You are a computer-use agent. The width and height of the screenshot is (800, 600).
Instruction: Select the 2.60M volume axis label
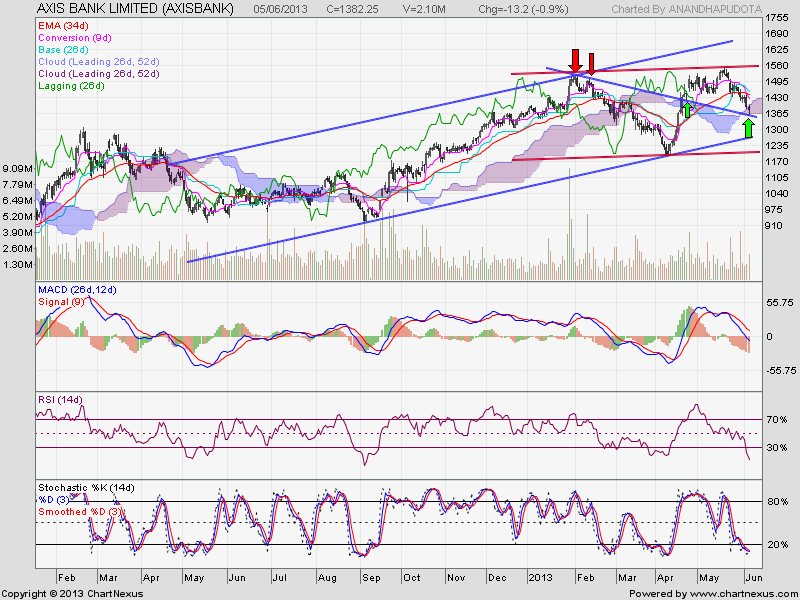pyautogui.click(x=18, y=248)
